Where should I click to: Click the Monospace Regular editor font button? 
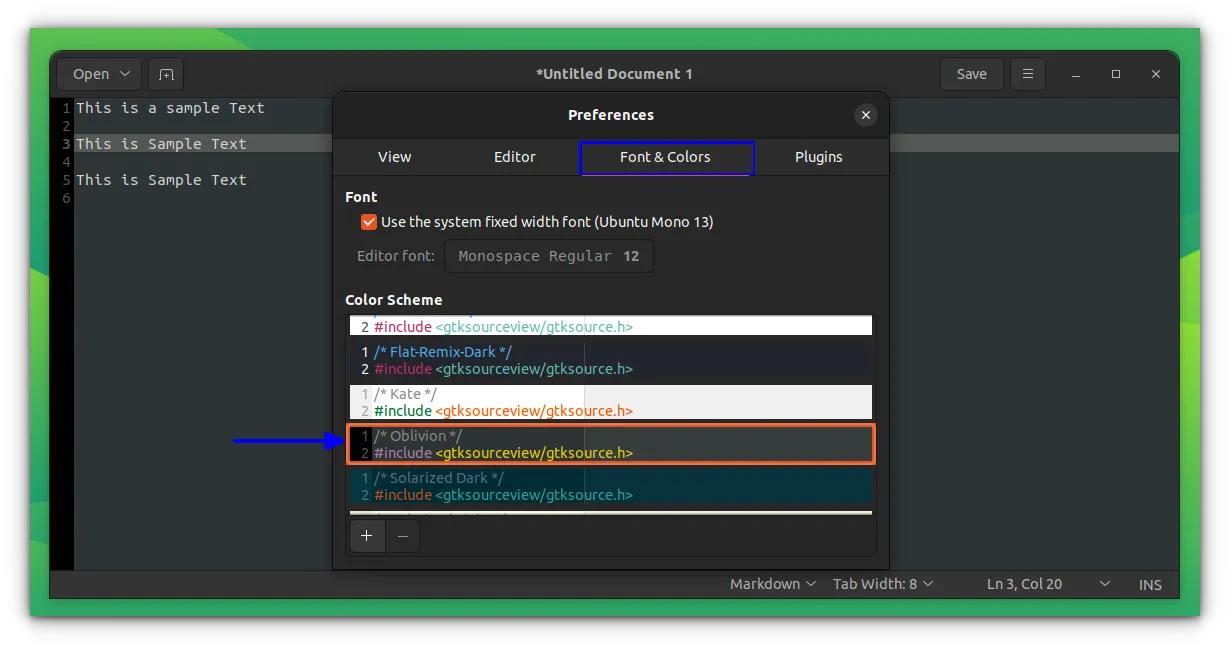[548, 256]
